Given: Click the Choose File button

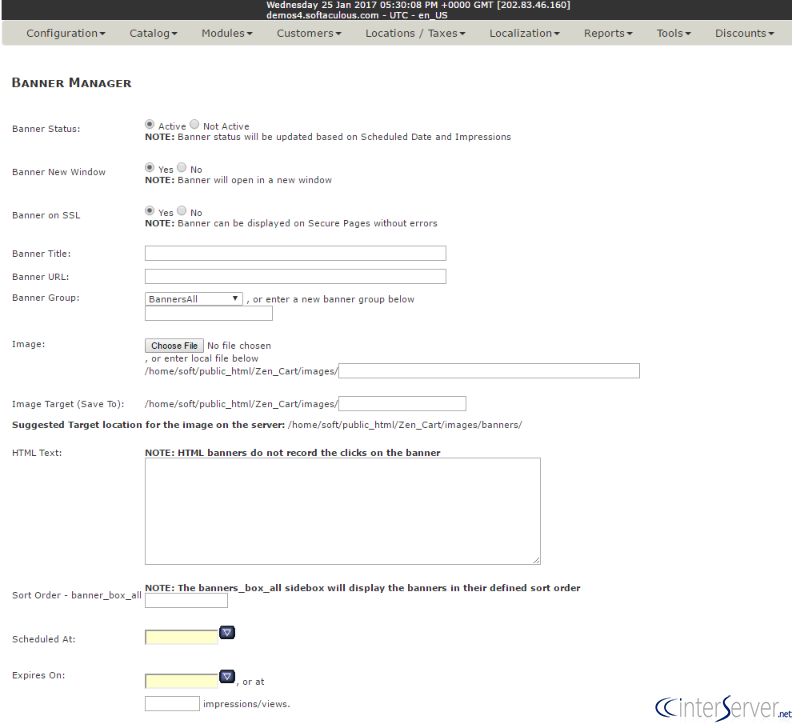Looking at the screenshot, I should point(174,346).
